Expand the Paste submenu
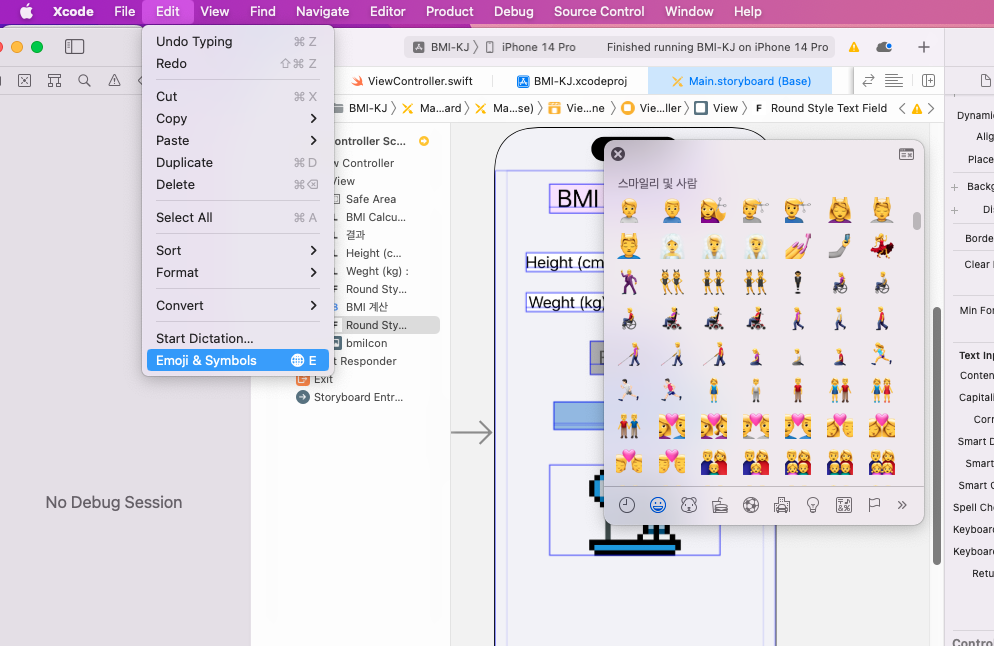This screenshot has width=994, height=646. coord(238,140)
